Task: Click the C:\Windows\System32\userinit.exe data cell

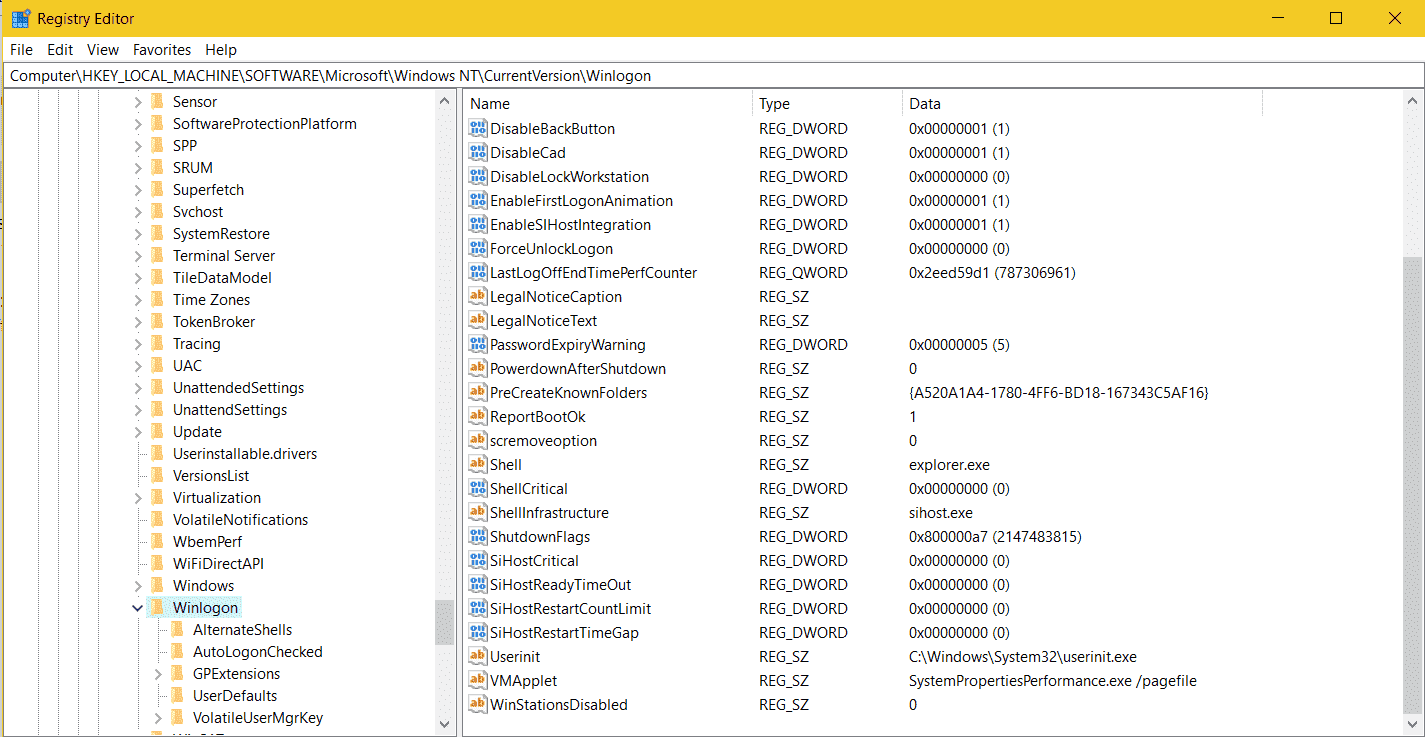Action: tap(1022, 657)
